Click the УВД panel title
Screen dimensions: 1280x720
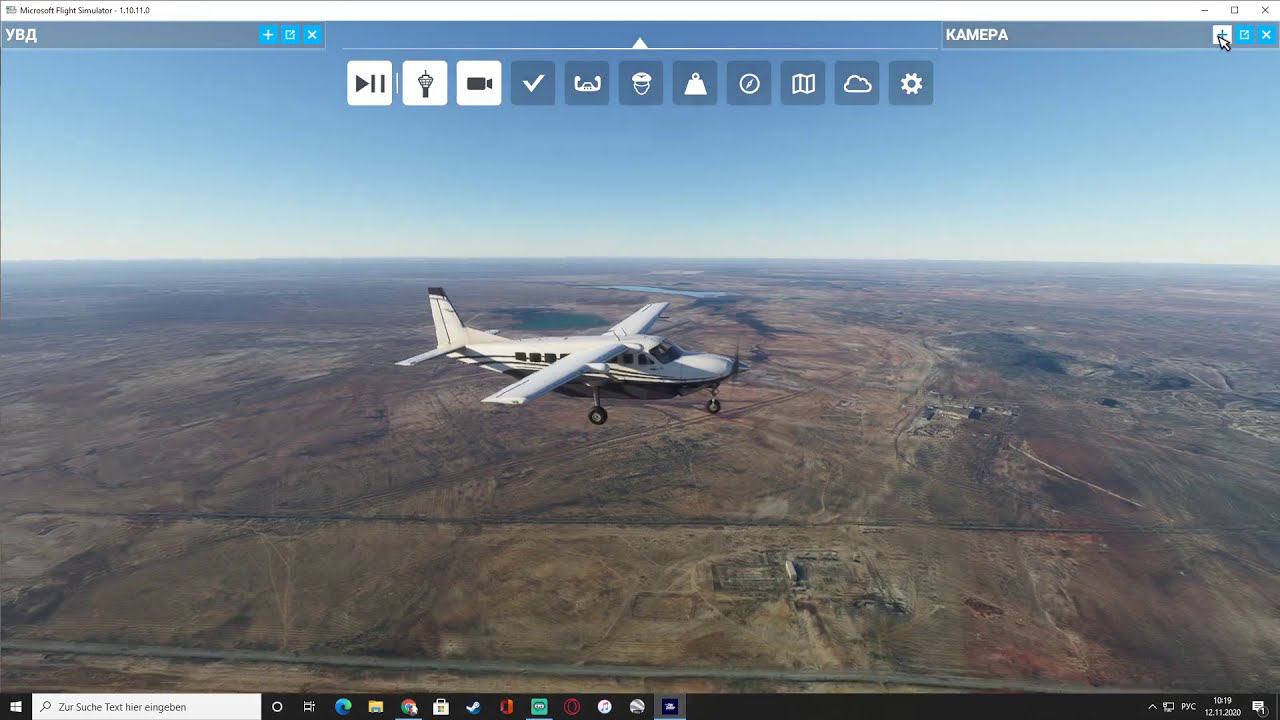pyautogui.click(x=21, y=35)
